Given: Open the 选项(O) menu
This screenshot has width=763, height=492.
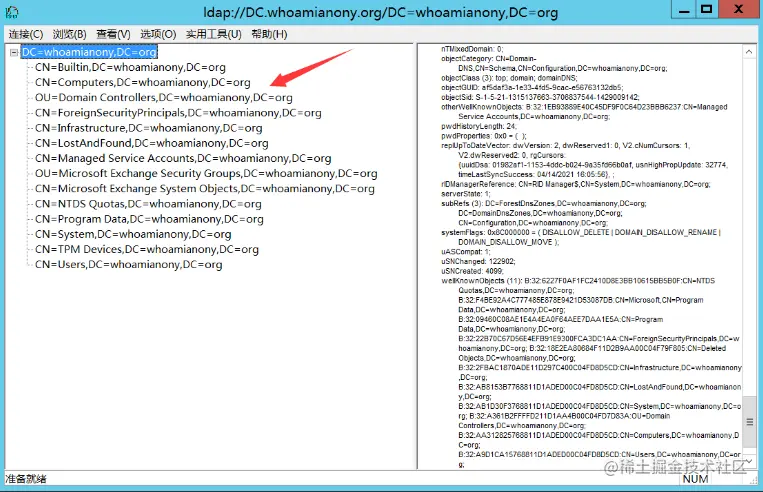Looking at the screenshot, I should [158, 34].
